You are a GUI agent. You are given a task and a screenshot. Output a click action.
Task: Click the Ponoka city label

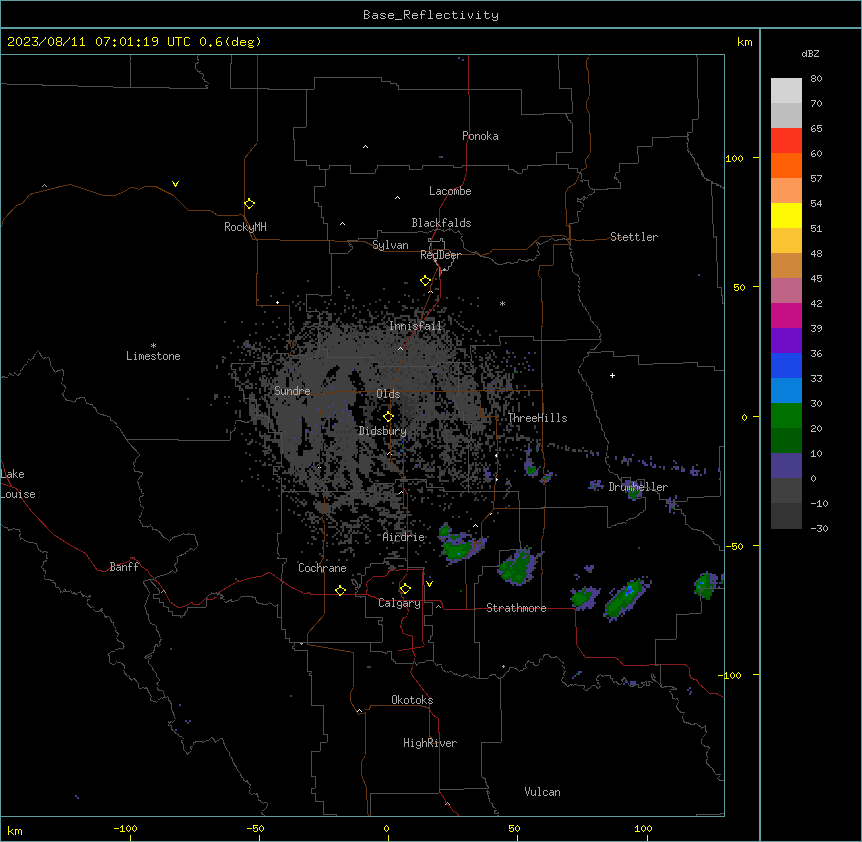480,136
